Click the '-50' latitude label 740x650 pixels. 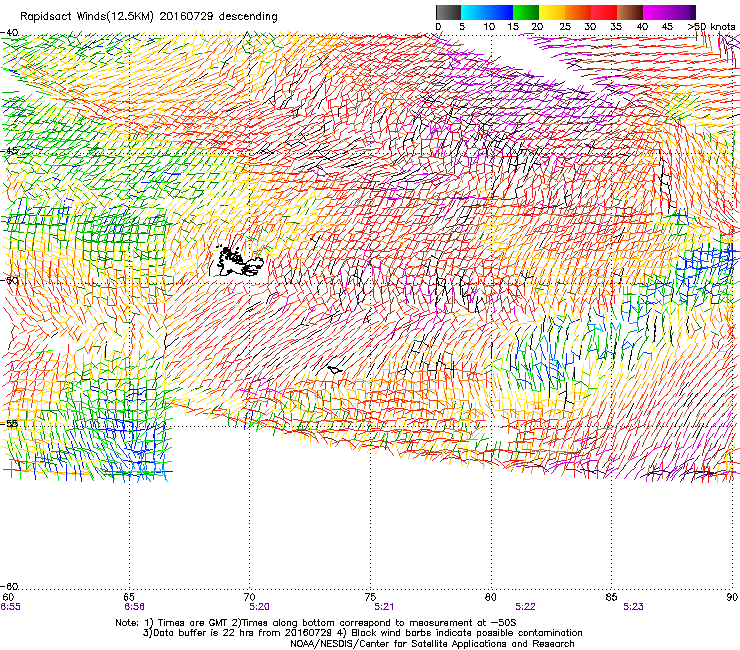pos(9,280)
